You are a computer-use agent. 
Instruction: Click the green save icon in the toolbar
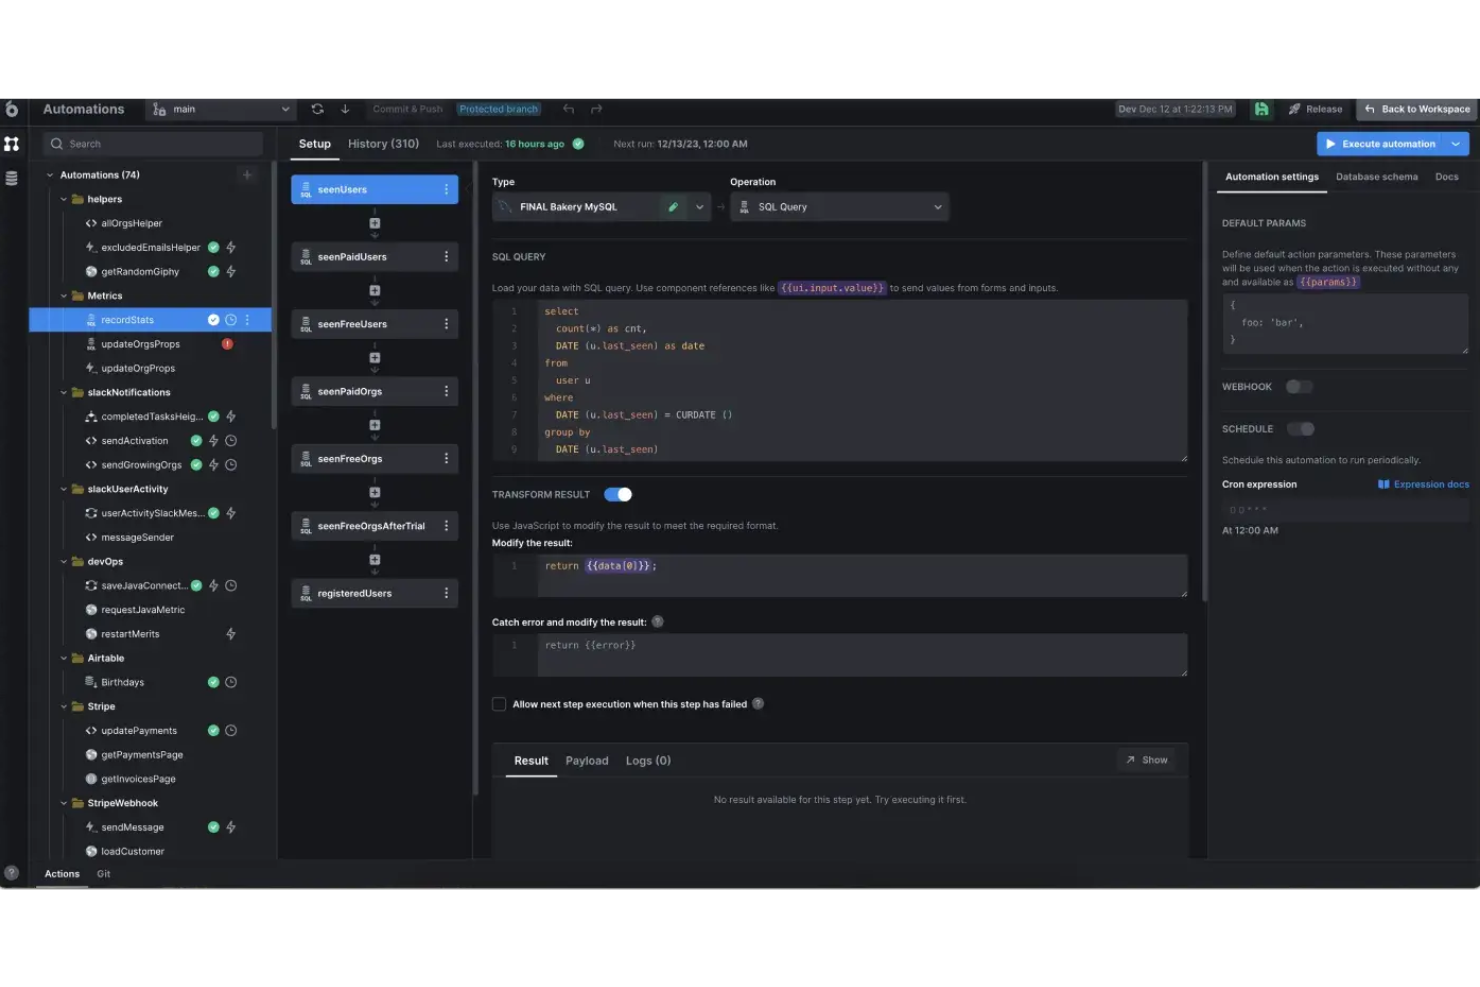click(1261, 109)
